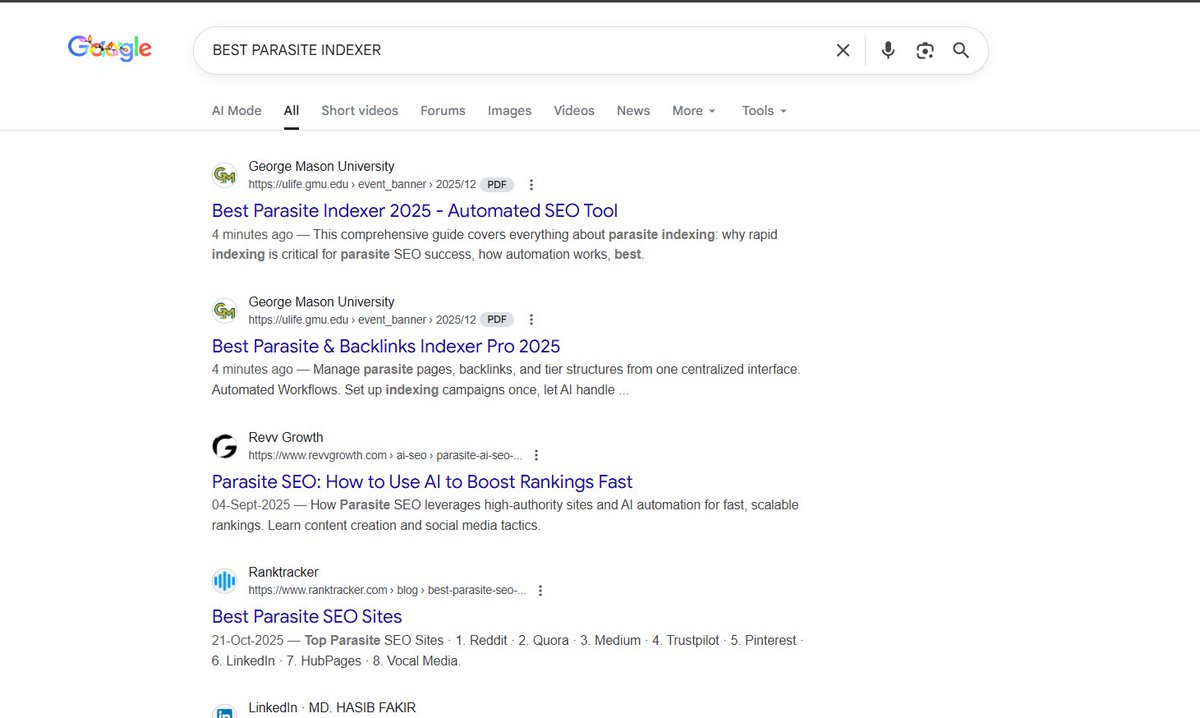Click the revvgrowth.com URL breadcrumb
Image resolution: width=1200 pixels, height=718 pixels.
[385, 455]
